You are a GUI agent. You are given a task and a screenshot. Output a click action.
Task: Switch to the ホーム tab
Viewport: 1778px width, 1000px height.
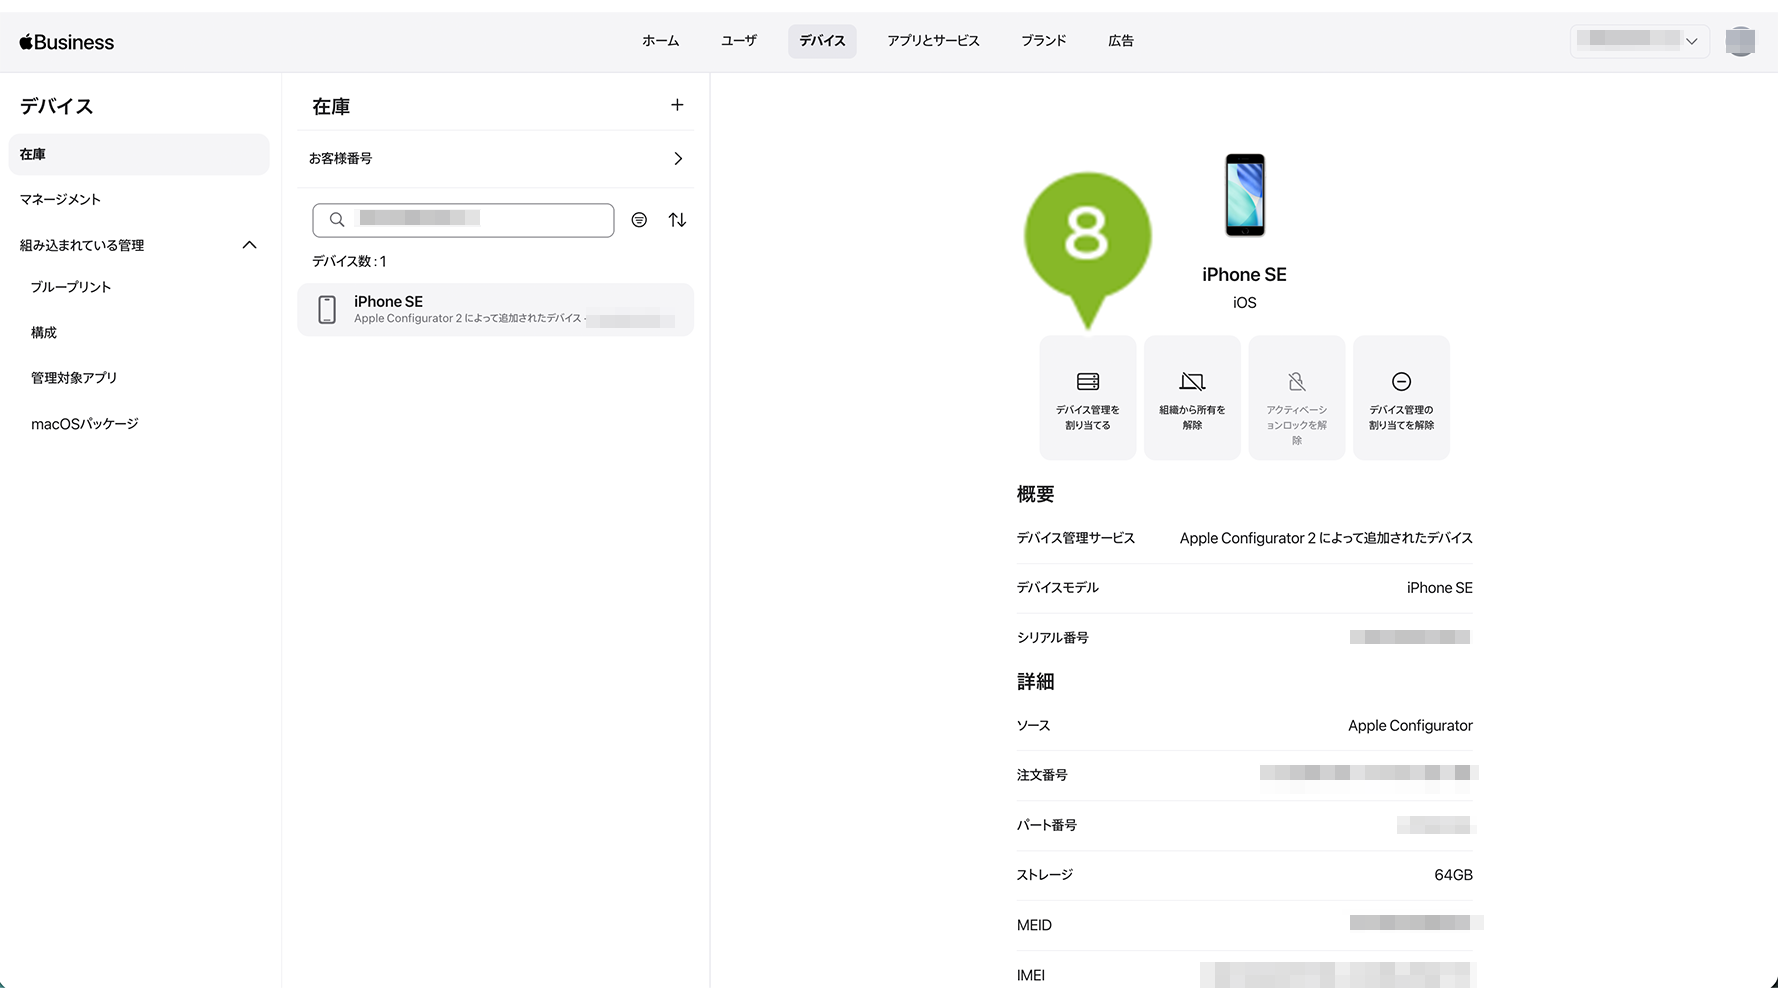click(x=660, y=41)
